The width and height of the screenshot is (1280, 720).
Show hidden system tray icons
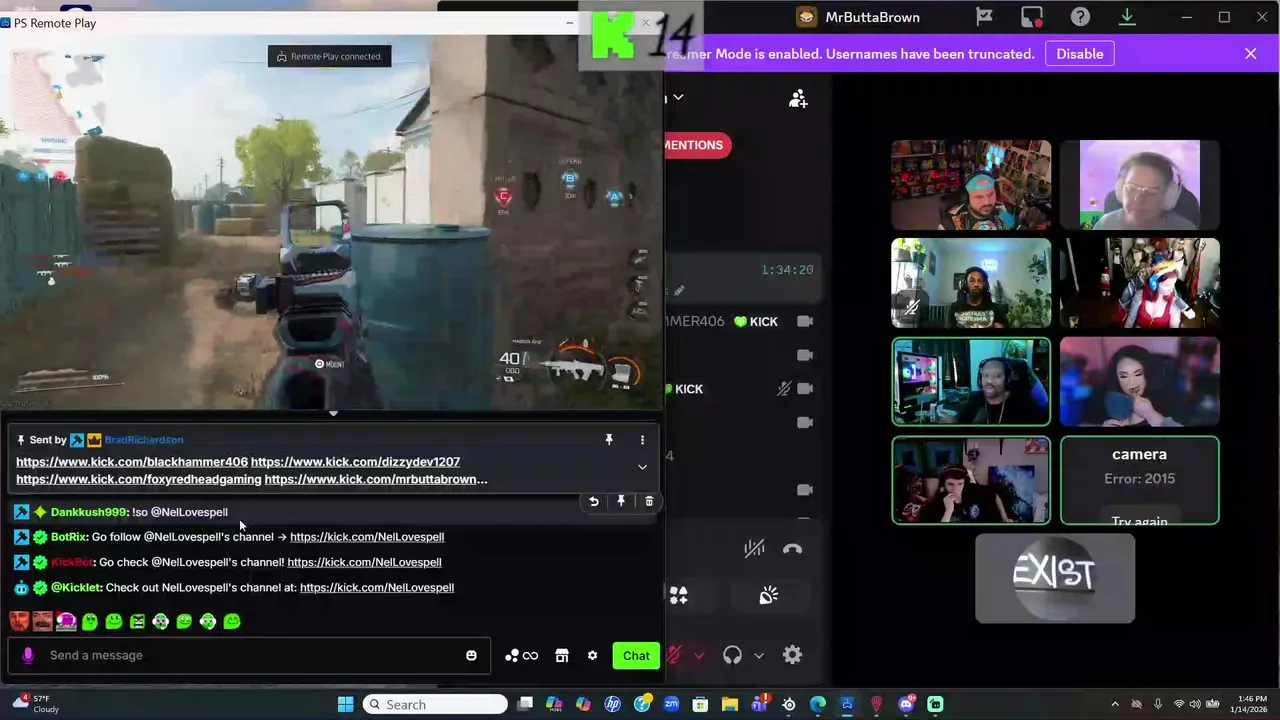tap(1115, 704)
